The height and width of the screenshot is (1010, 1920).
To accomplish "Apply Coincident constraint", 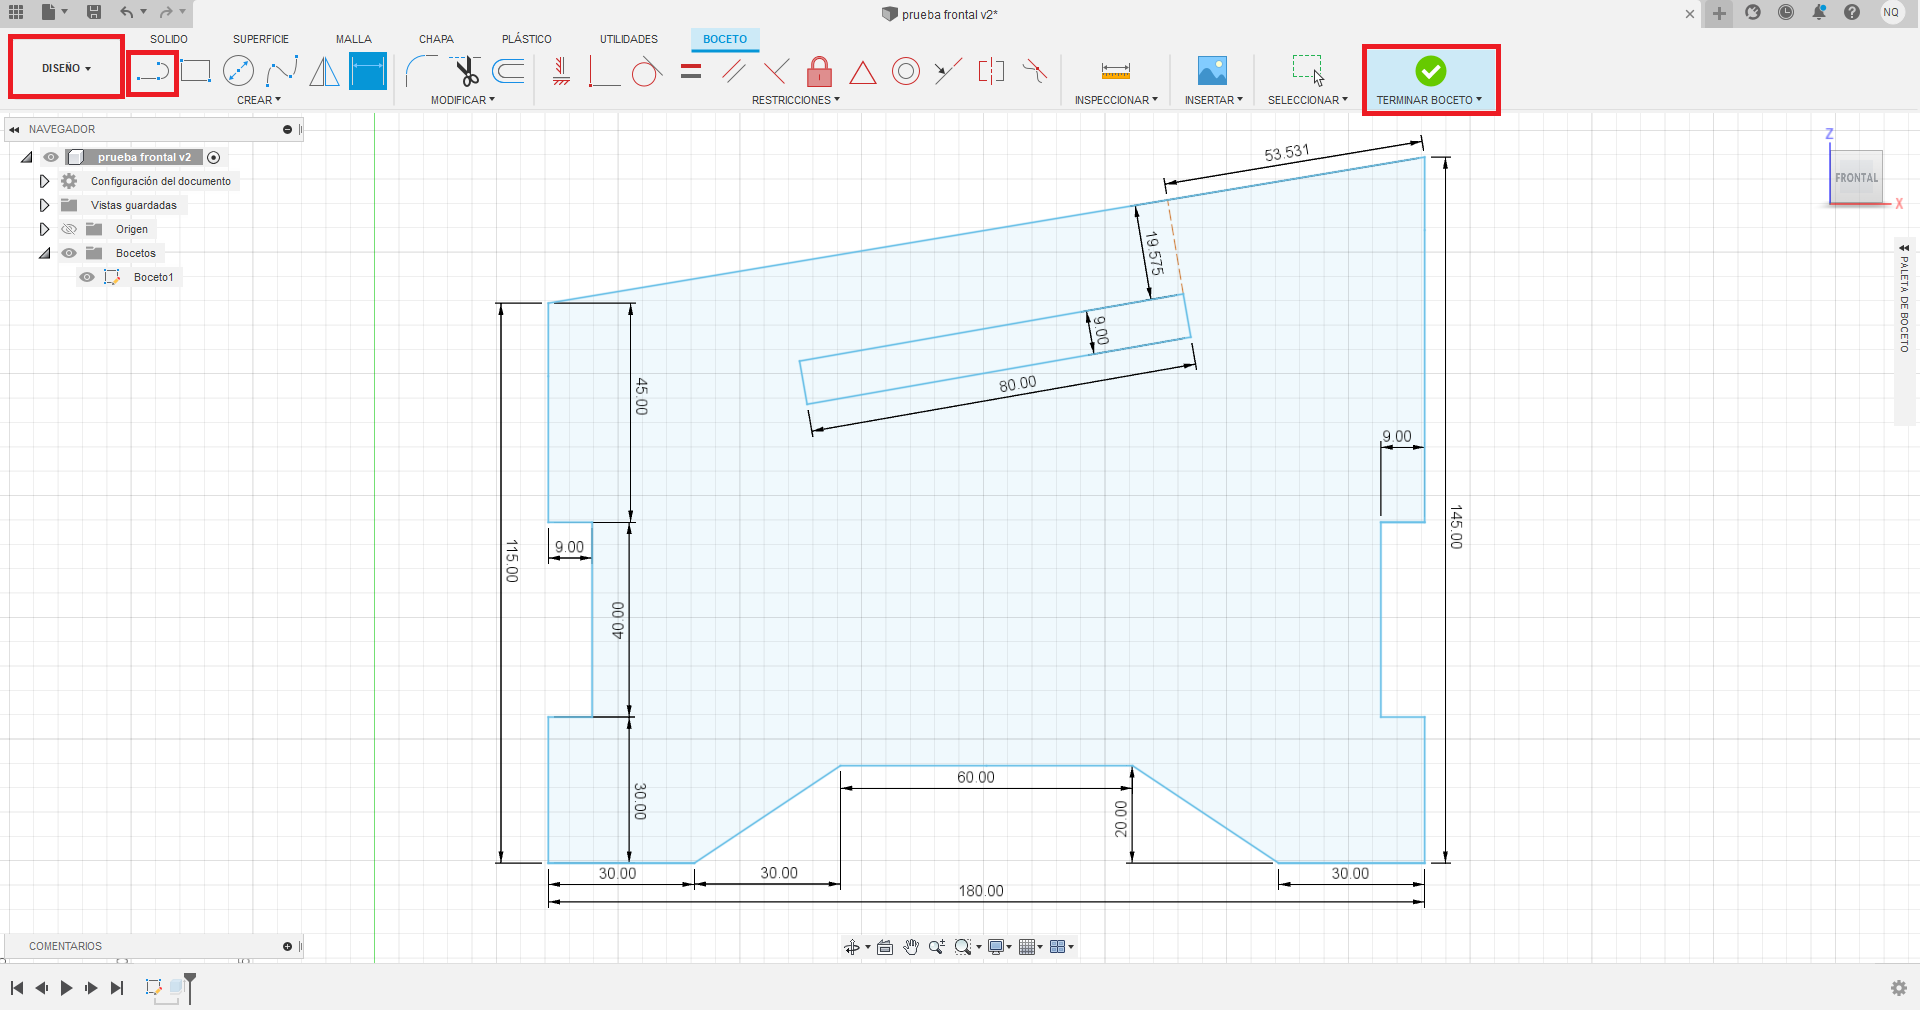I will point(604,71).
